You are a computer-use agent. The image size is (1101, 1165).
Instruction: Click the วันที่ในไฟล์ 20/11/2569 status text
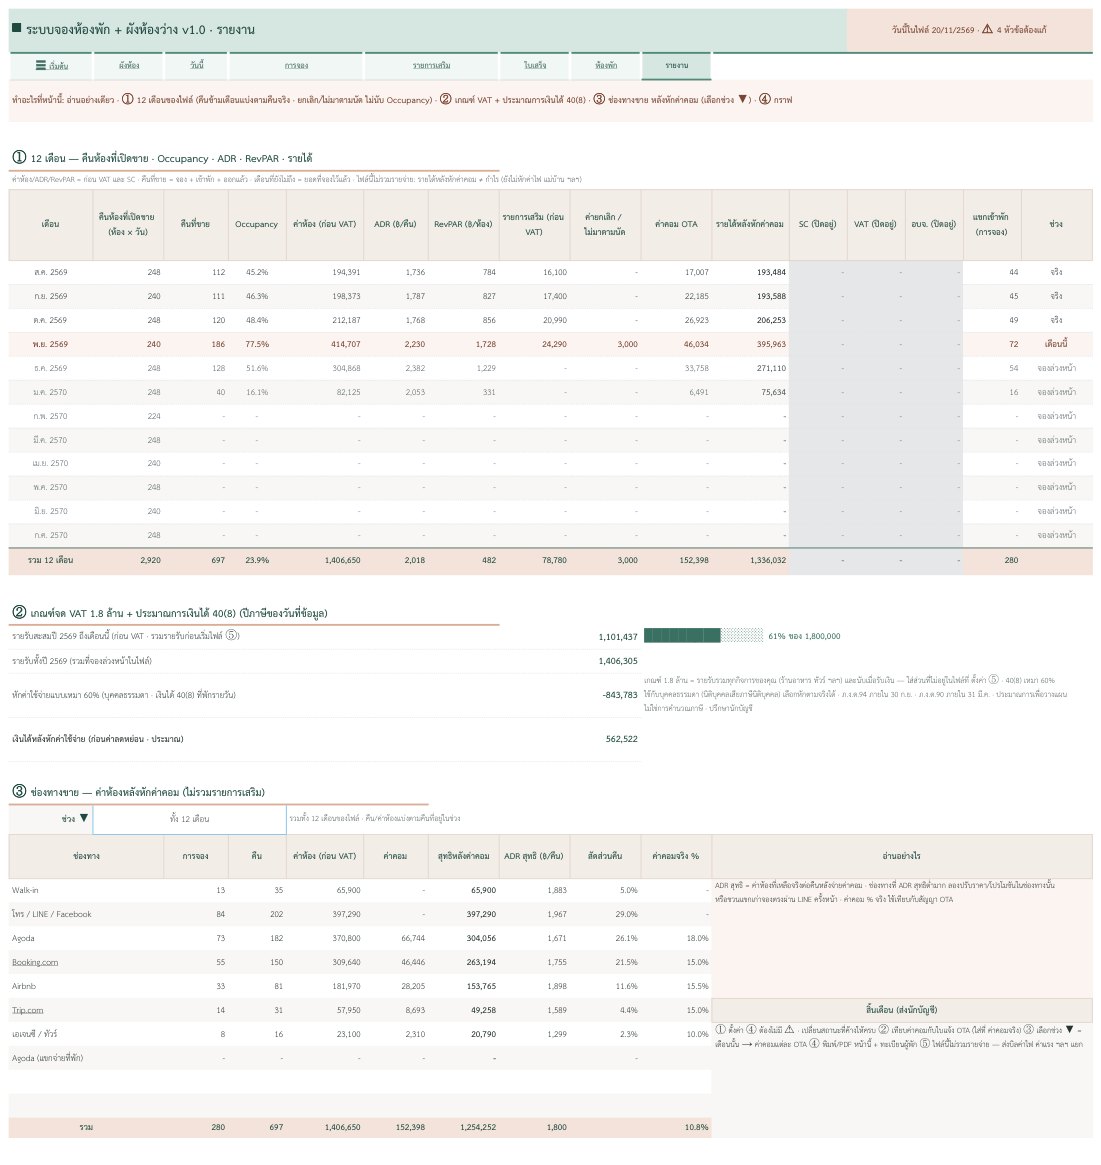(933, 30)
